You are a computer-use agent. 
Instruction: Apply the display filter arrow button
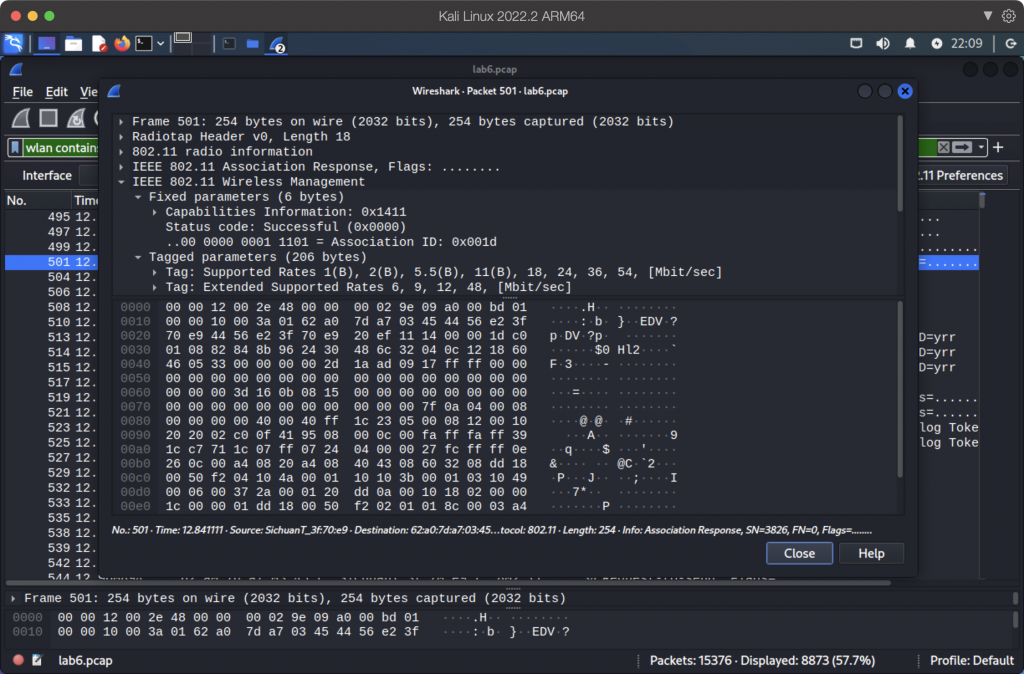point(962,147)
